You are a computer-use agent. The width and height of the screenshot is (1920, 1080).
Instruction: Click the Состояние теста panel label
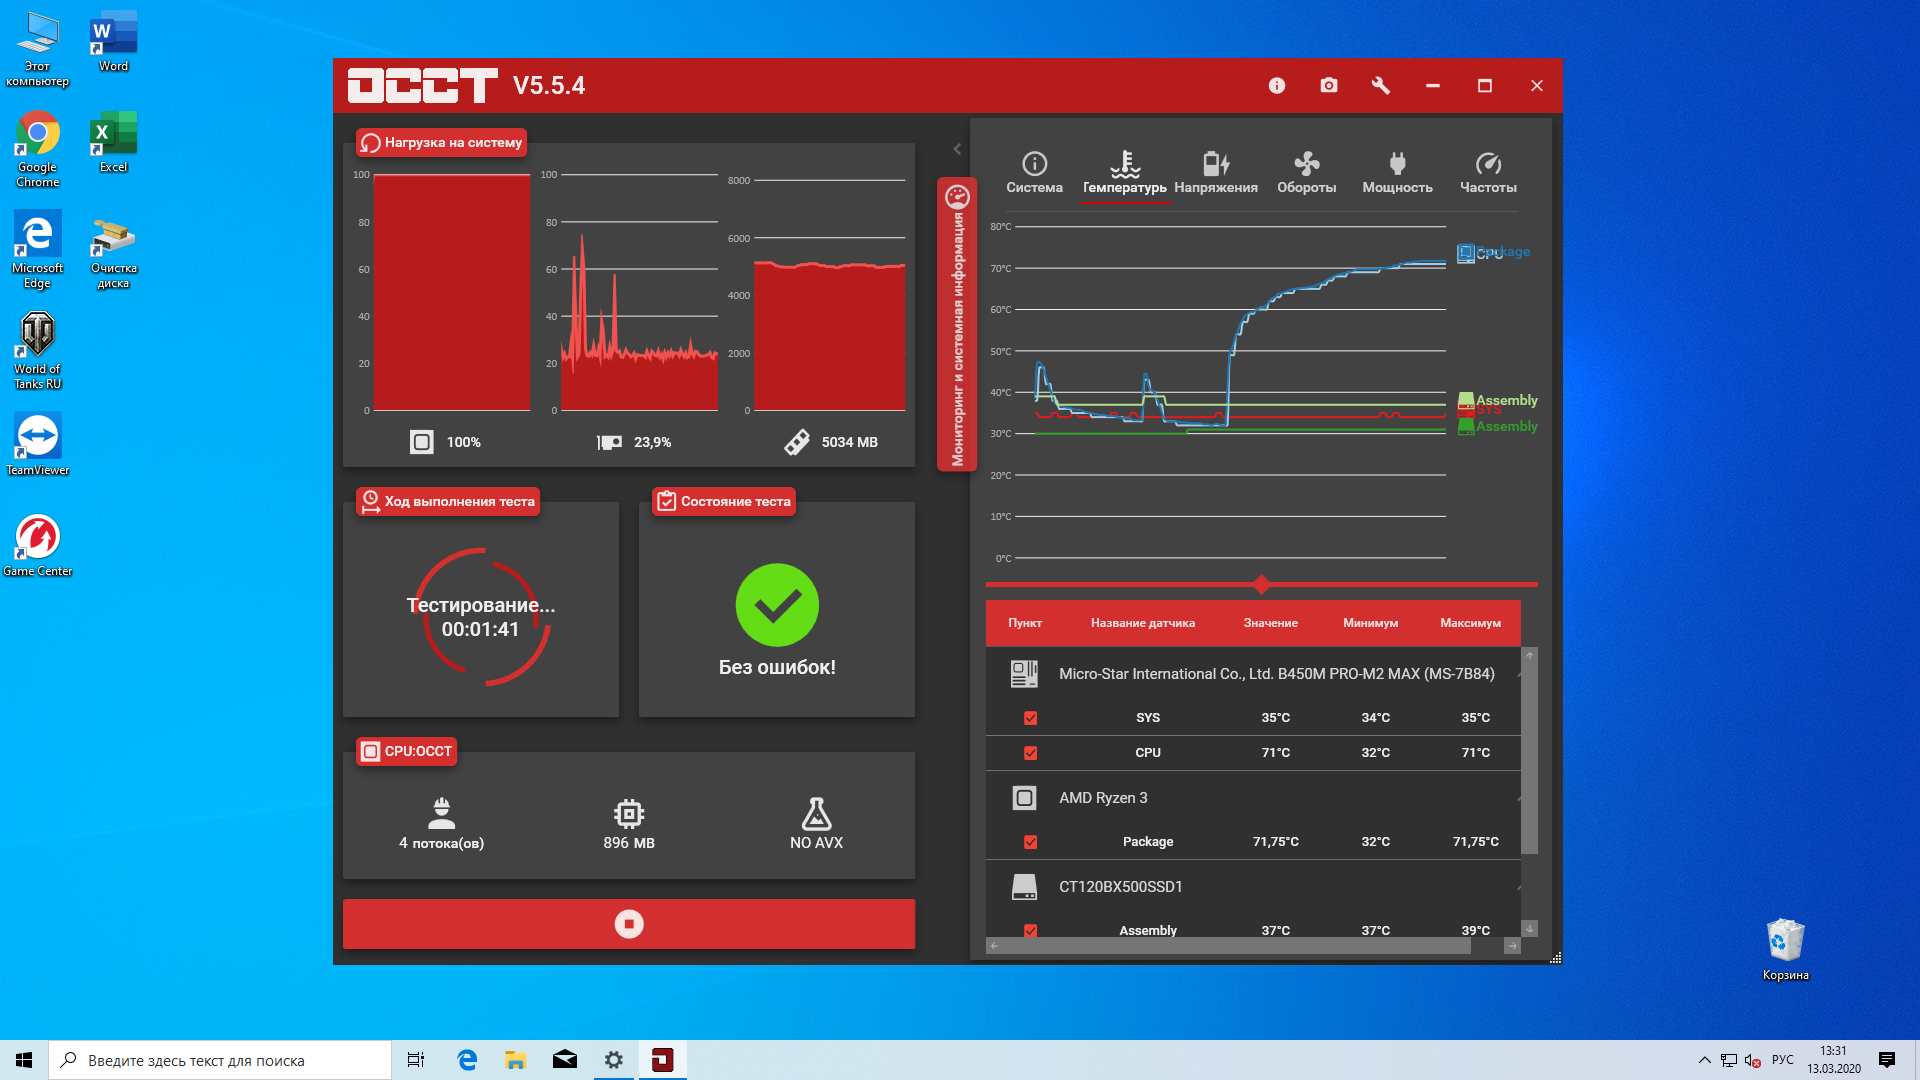tap(724, 502)
